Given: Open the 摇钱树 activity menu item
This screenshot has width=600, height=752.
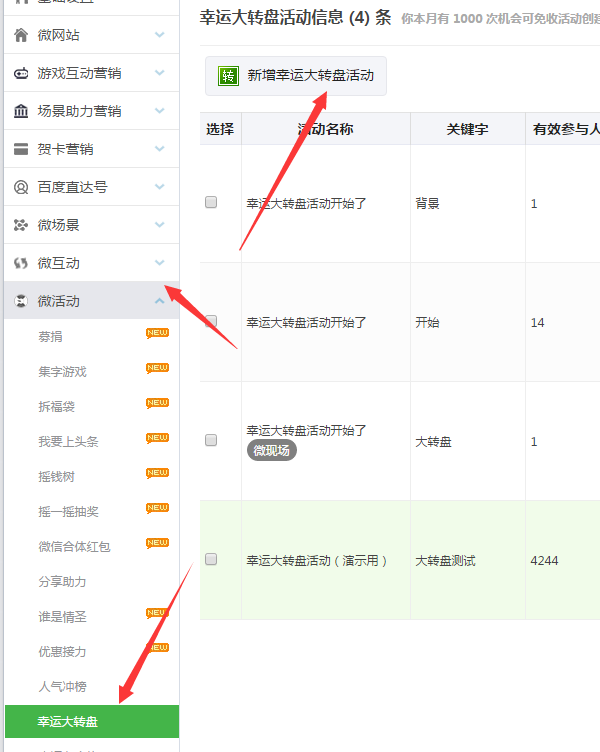Looking at the screenshot, I should pos(56,476).
